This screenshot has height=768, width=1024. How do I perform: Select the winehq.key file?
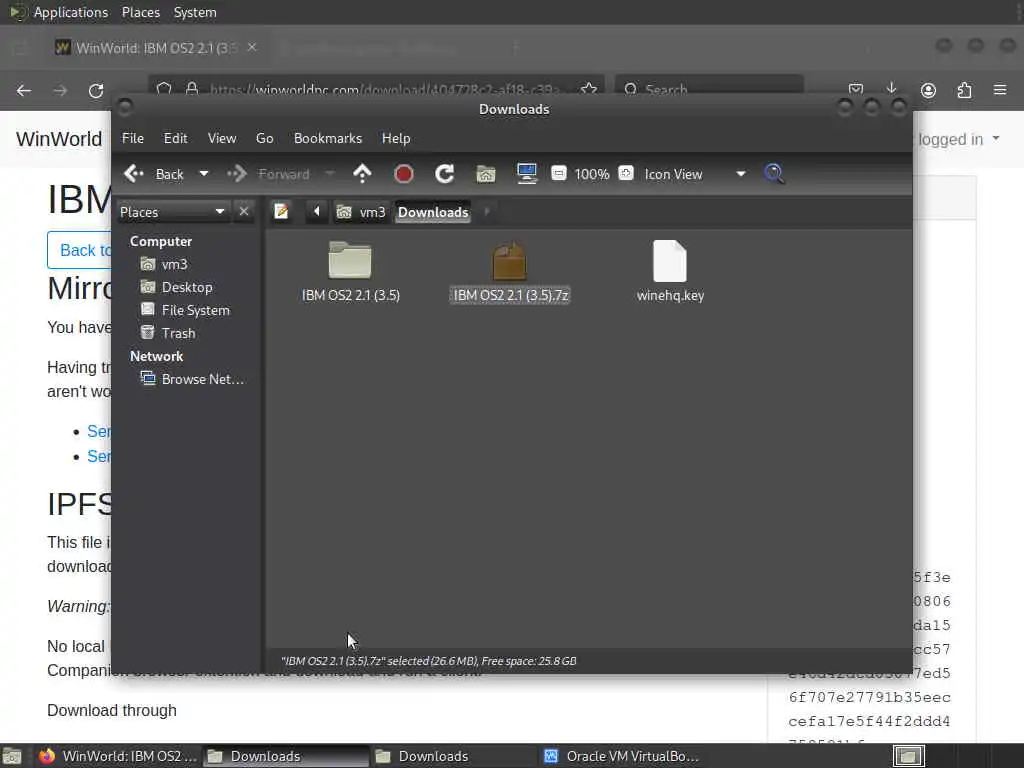tap(670, 272)
